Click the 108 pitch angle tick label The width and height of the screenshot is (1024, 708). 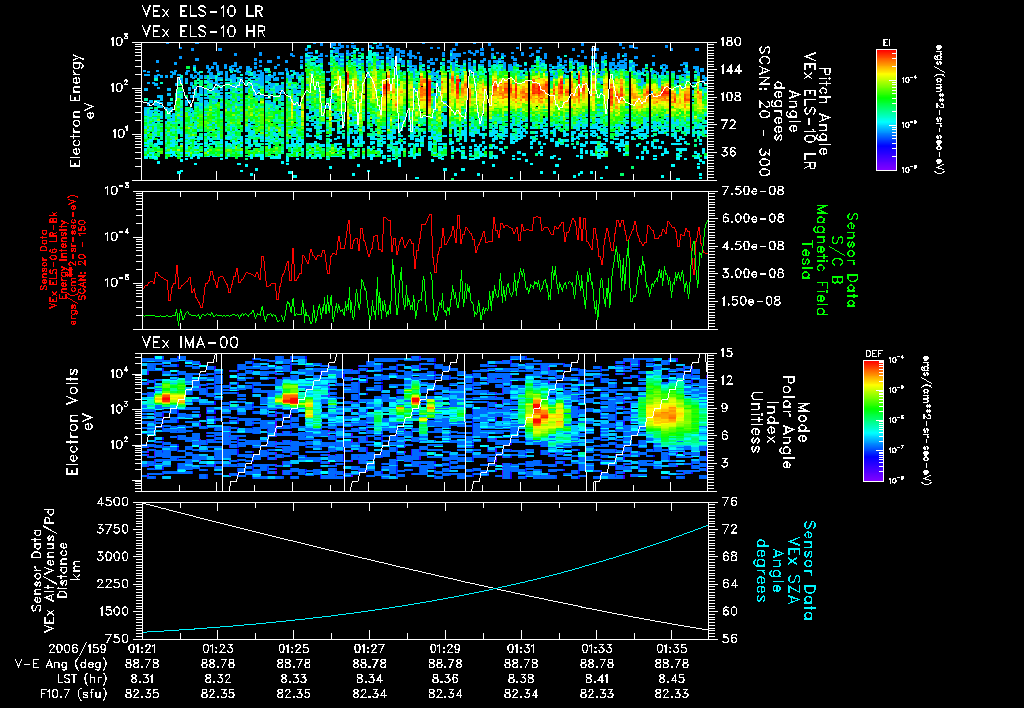(x=731, y=97)
